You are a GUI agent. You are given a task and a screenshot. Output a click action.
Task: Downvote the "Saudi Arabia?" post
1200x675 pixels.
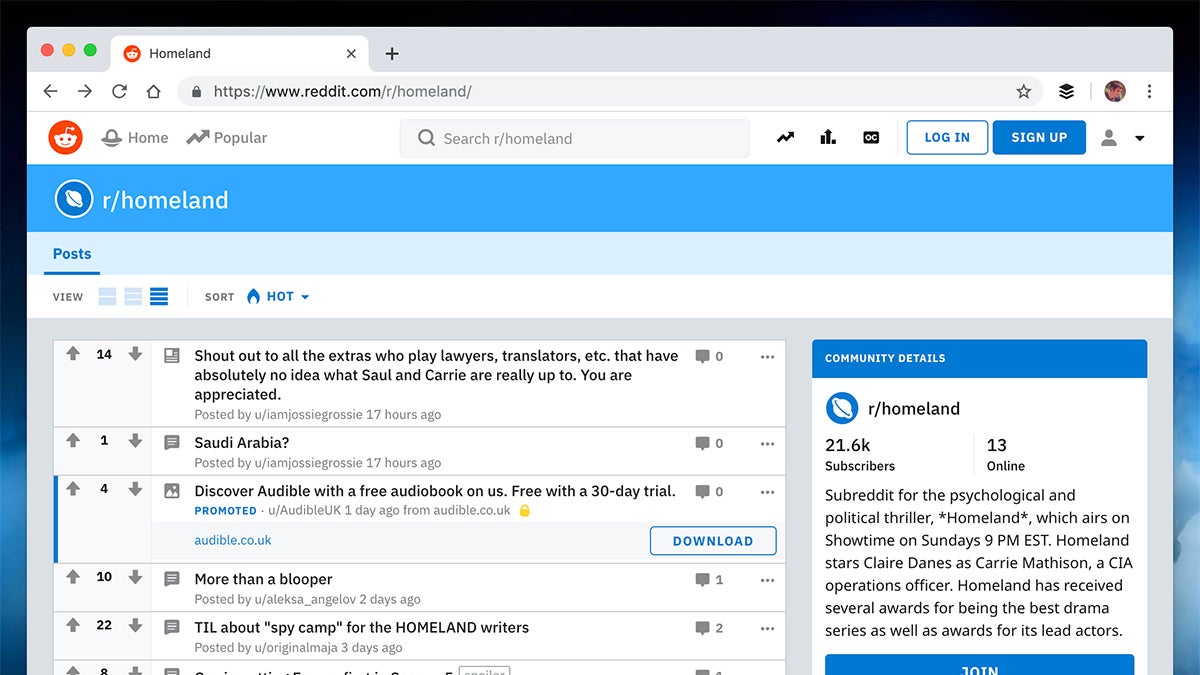tap(135, 441)
